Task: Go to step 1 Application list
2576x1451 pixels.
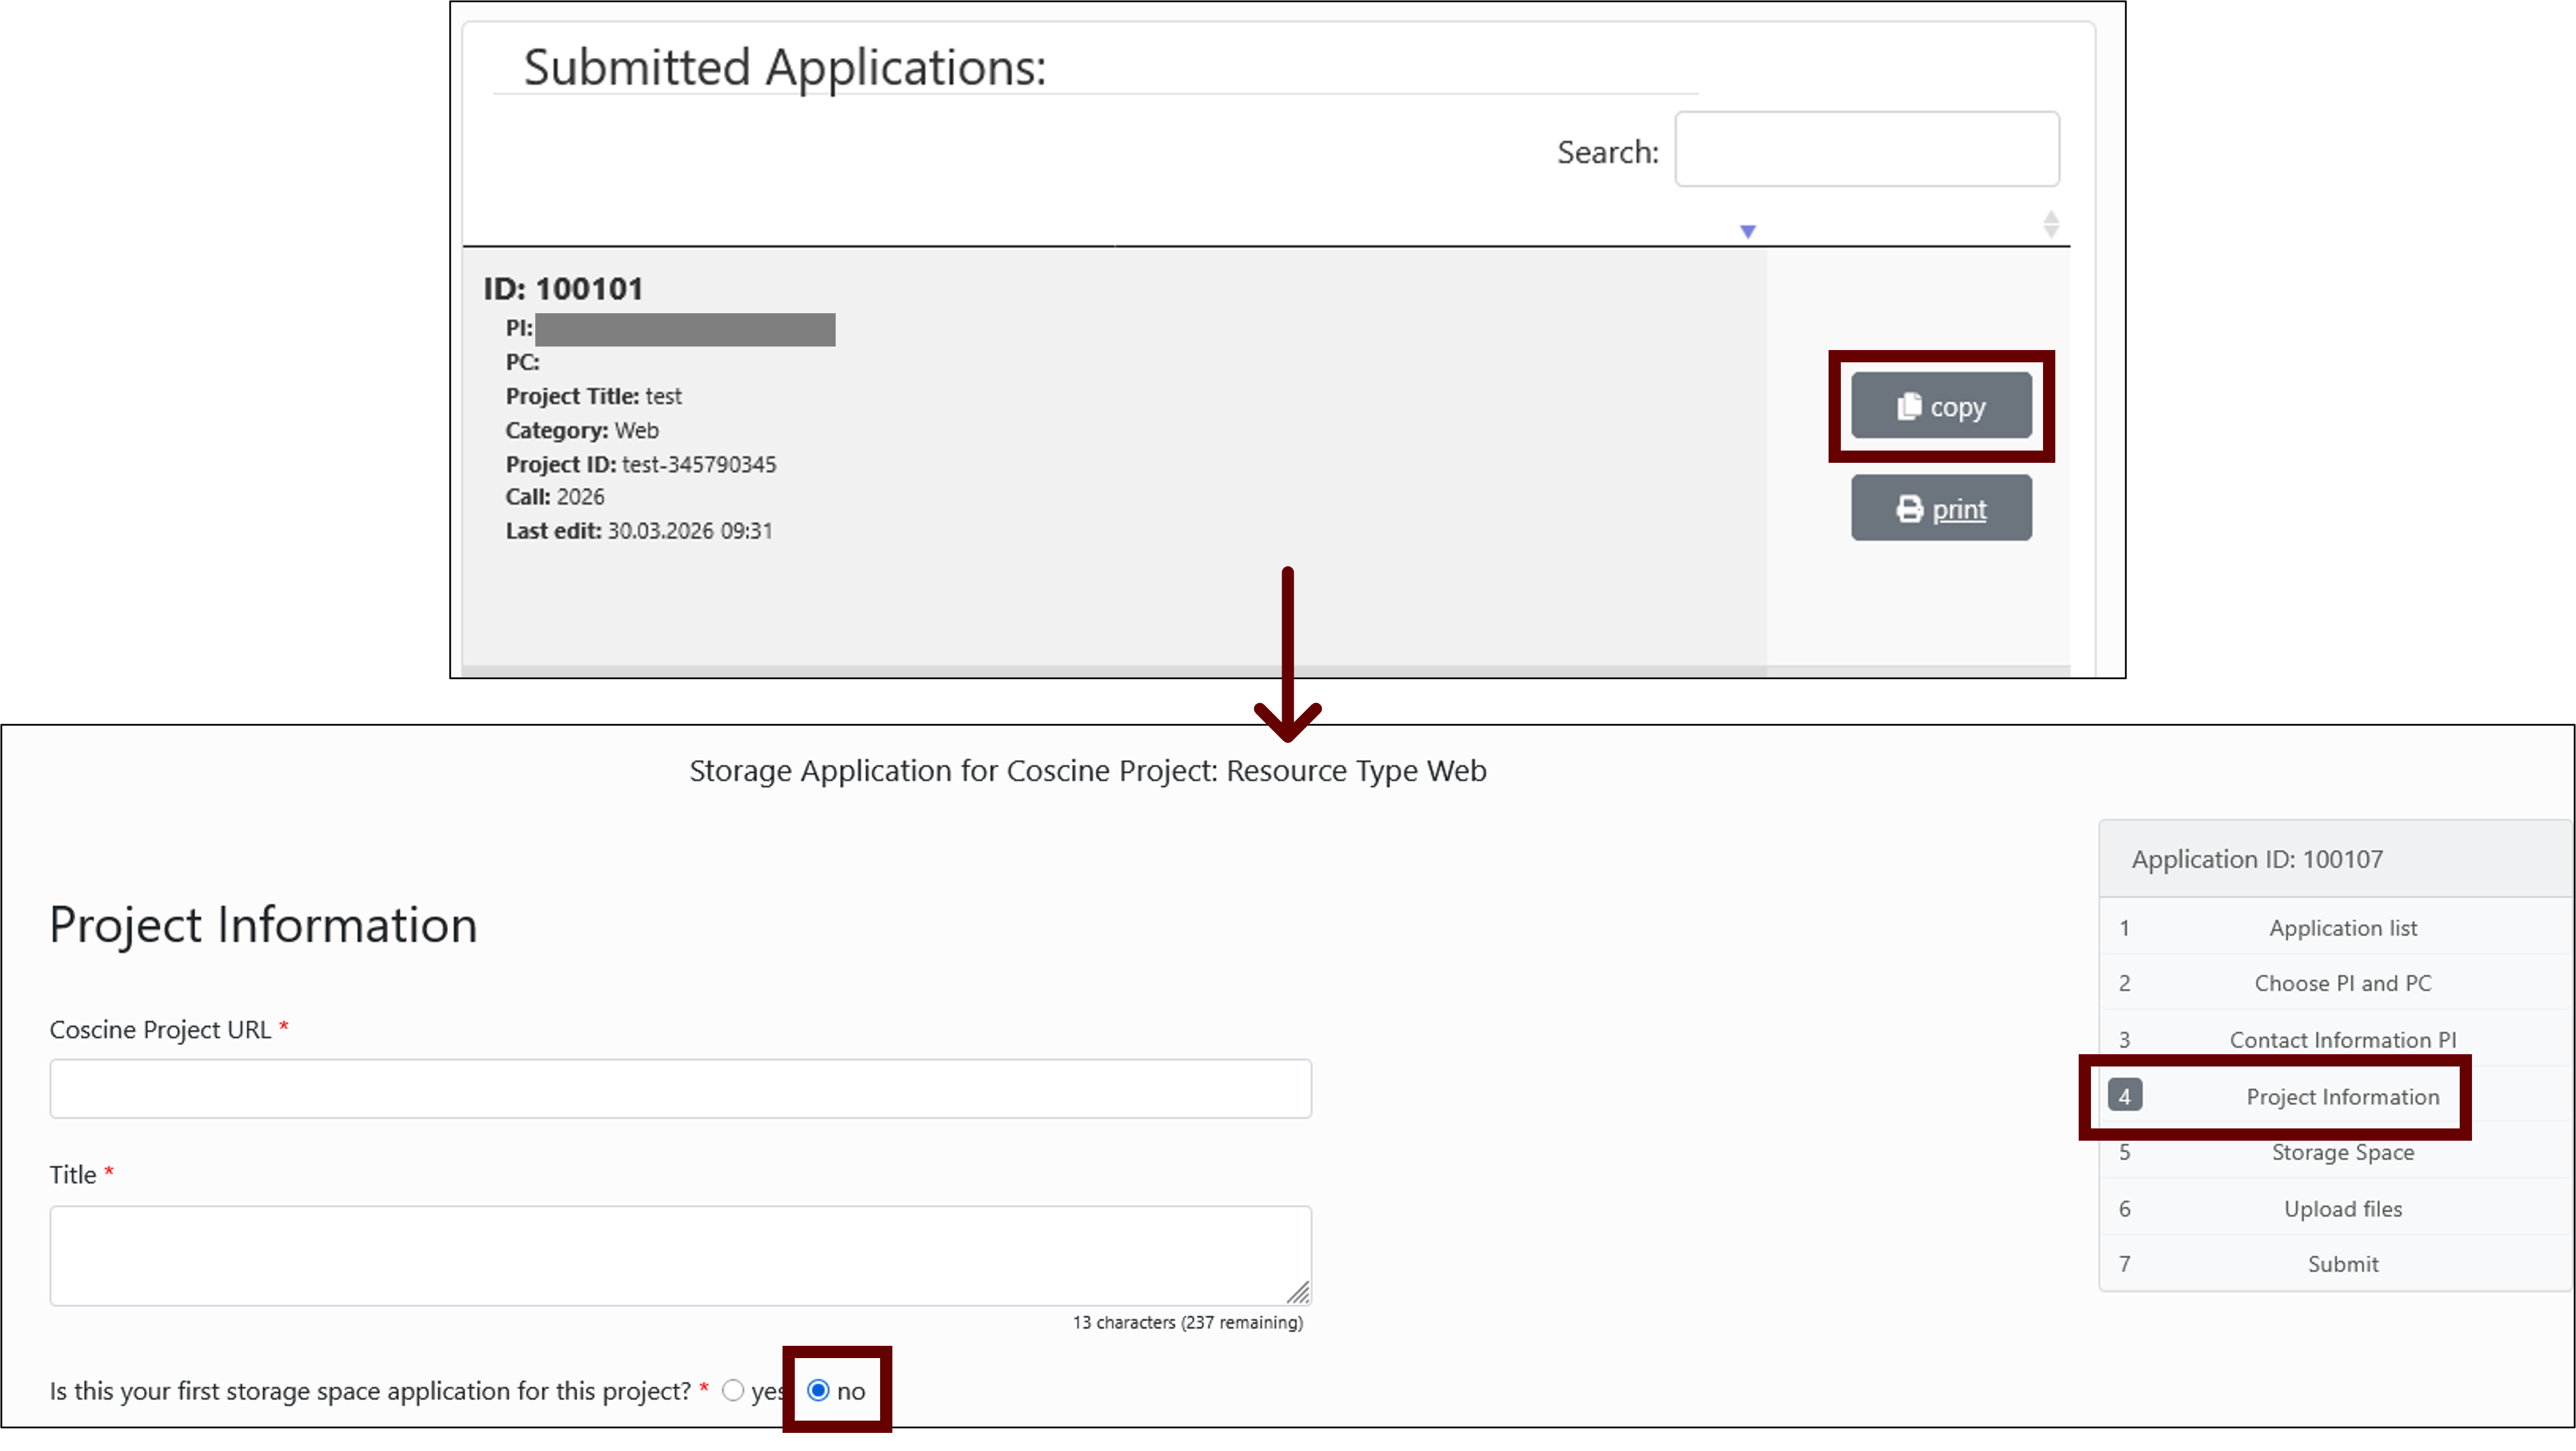Action: 2335,927
